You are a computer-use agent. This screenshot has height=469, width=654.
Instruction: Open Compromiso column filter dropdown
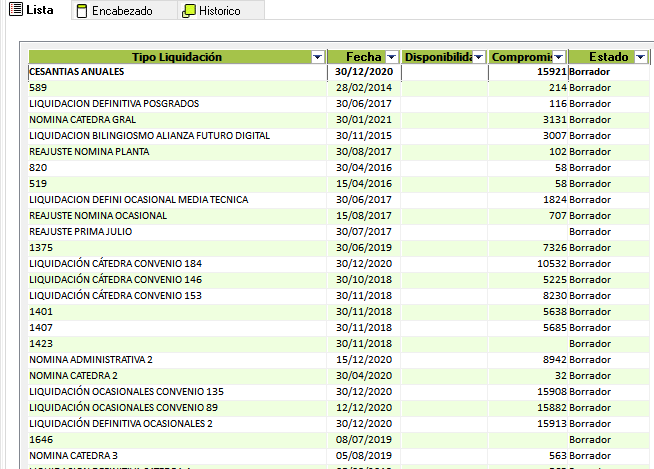[559, 57]
